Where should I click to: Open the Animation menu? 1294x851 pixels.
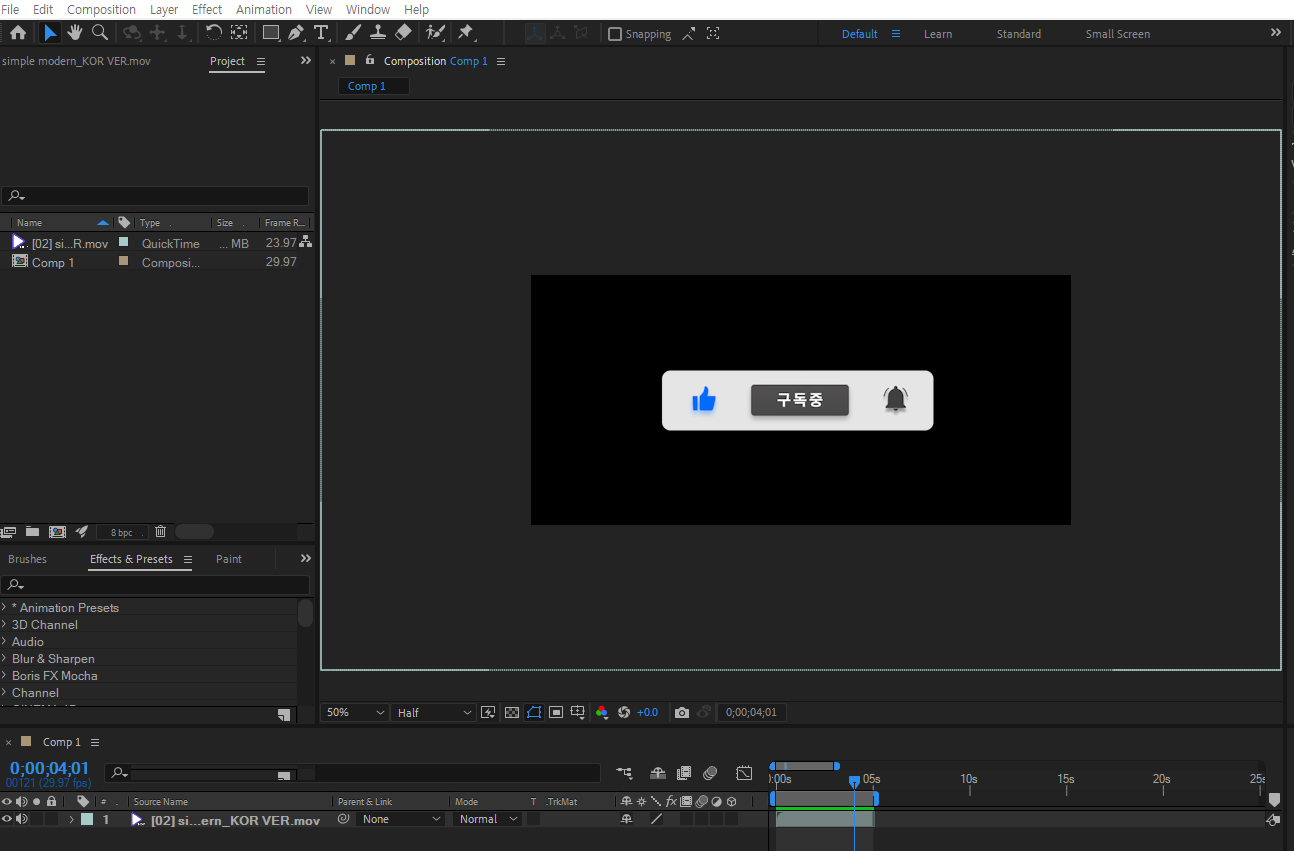[x=264, y=9]
